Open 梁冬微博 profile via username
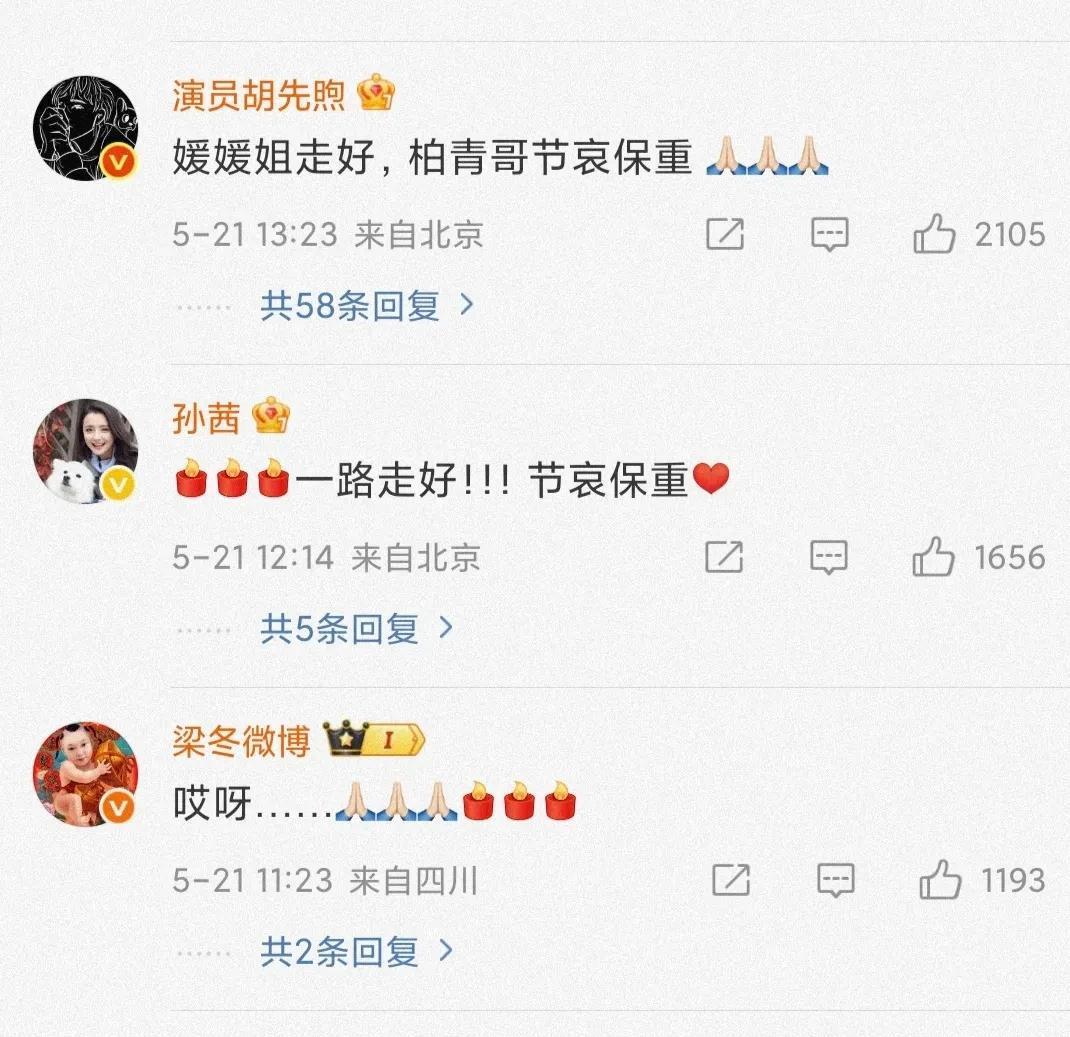Screen dimensions: 1070x1037 (x=241, y=740)
